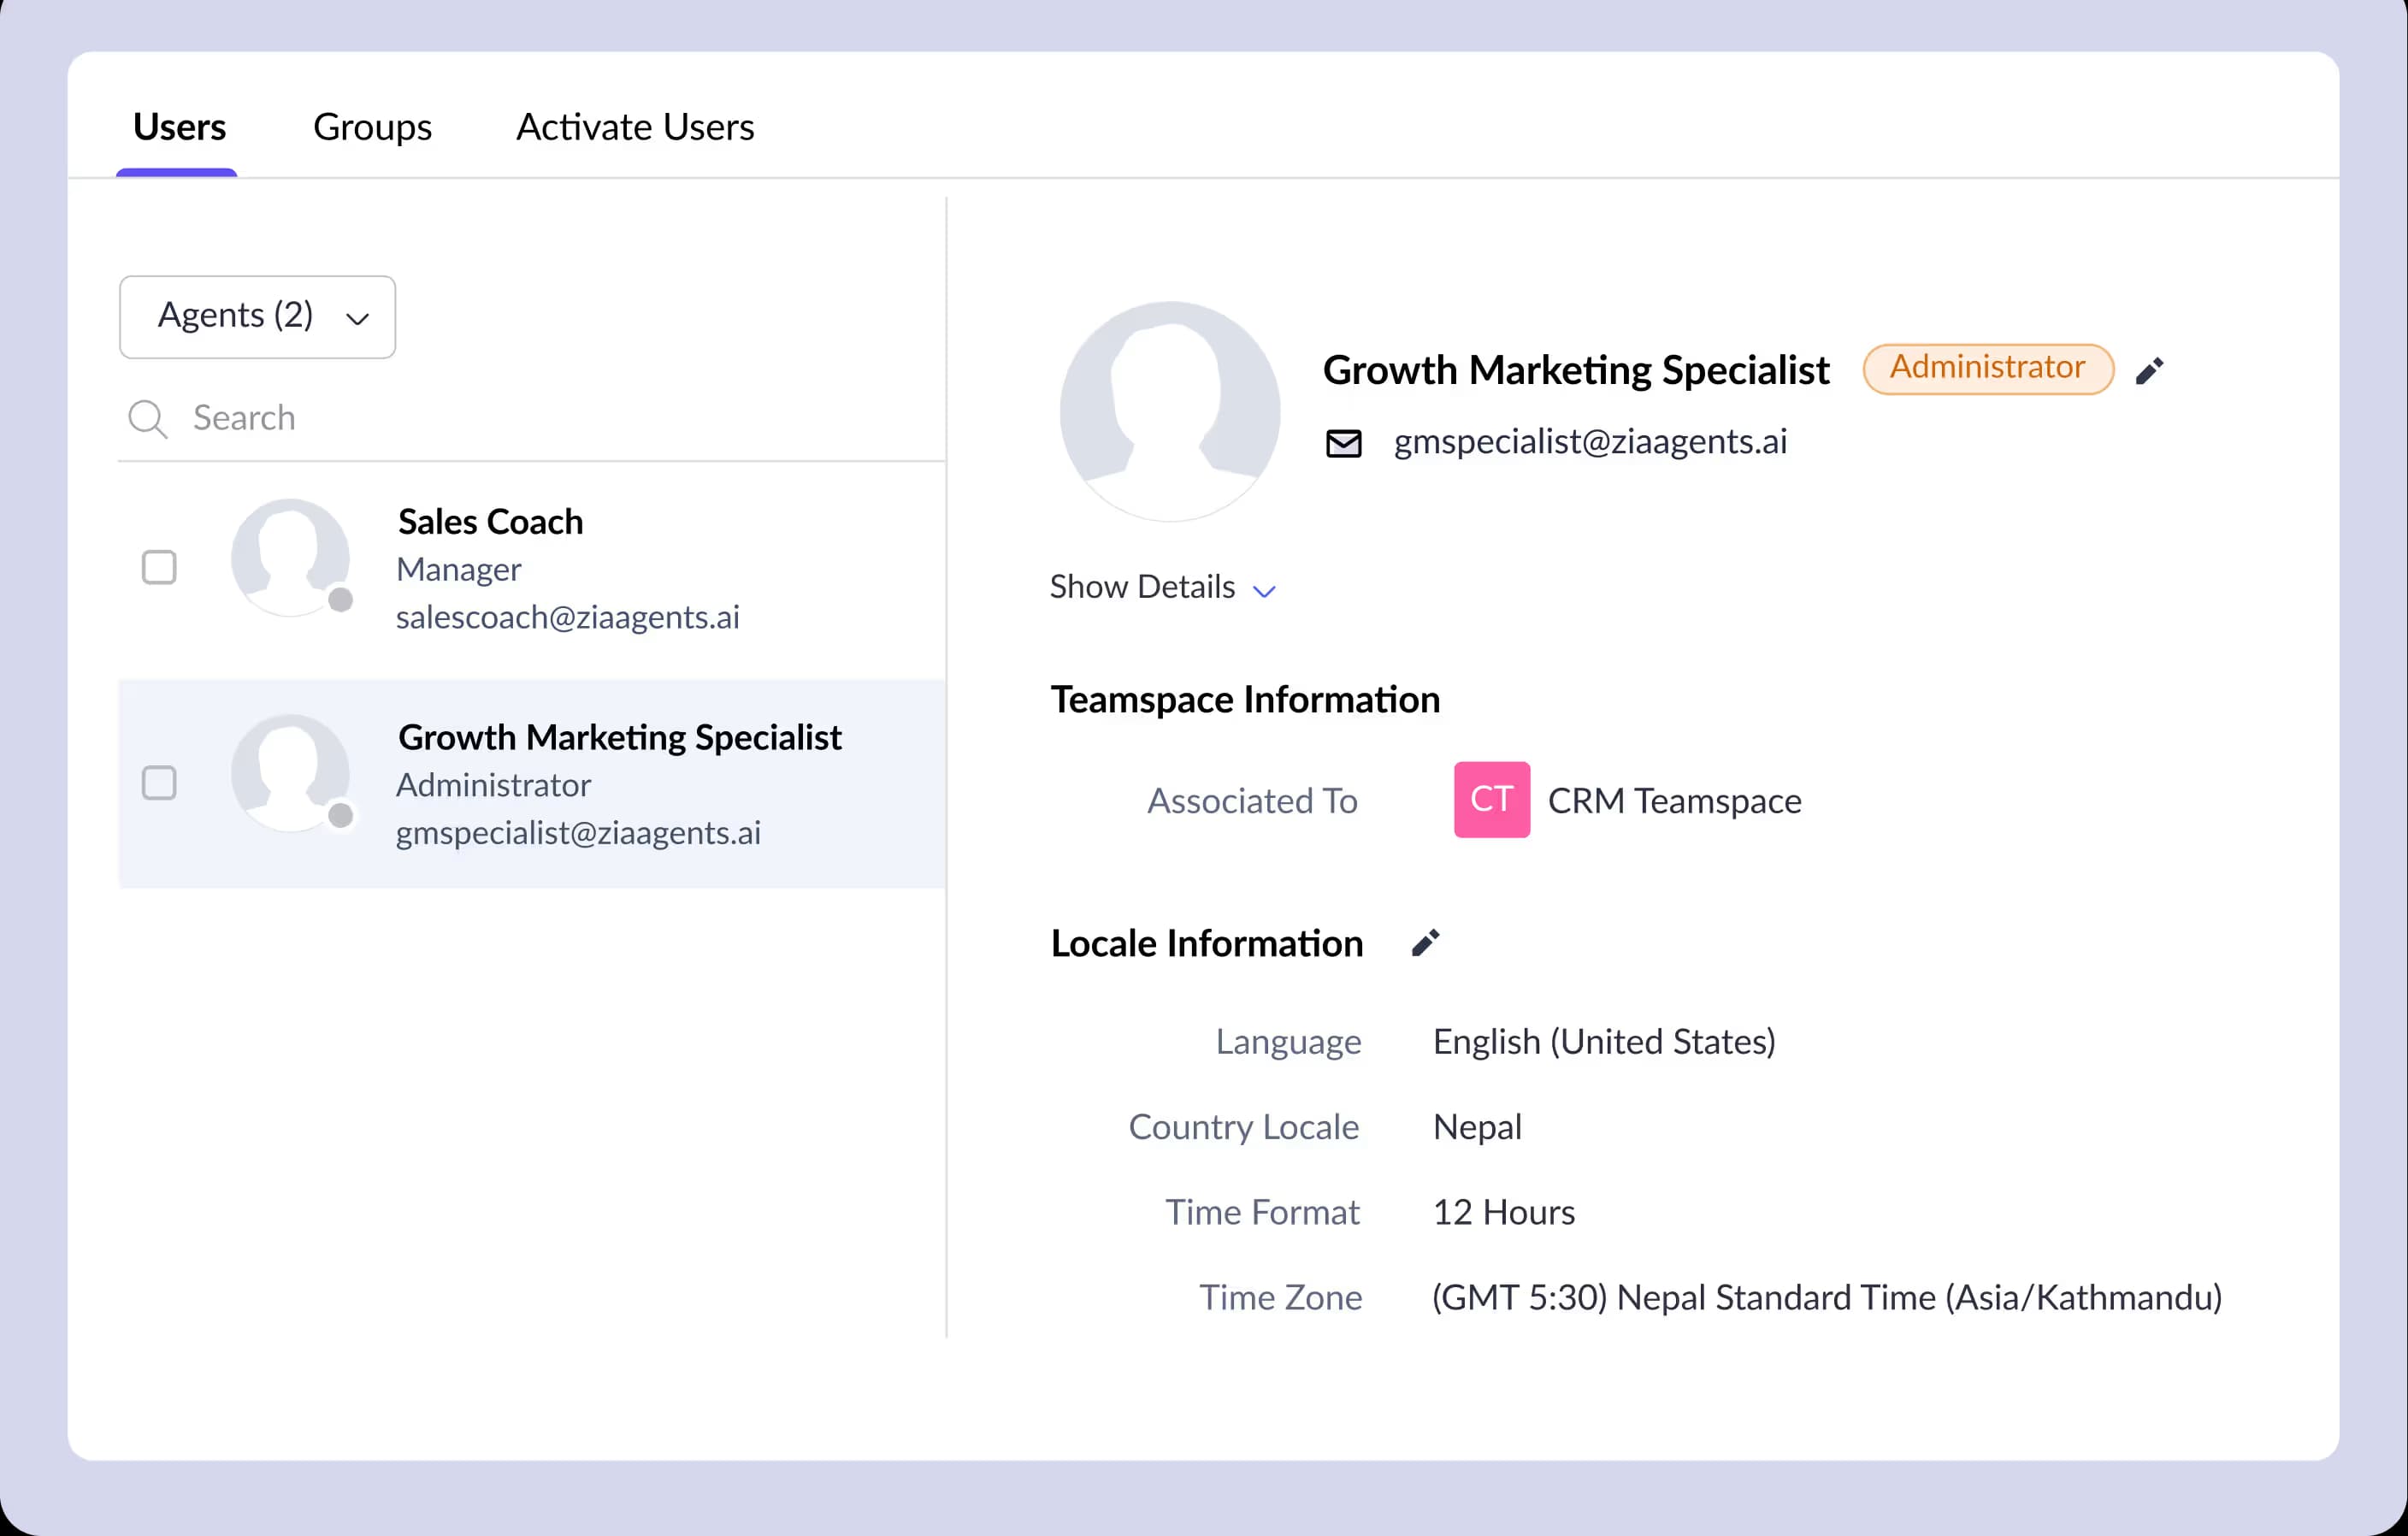Click the Manager role text under Sales Coach
The height and width of the screenshot is (1536, 2408).
tap(458, 569)
